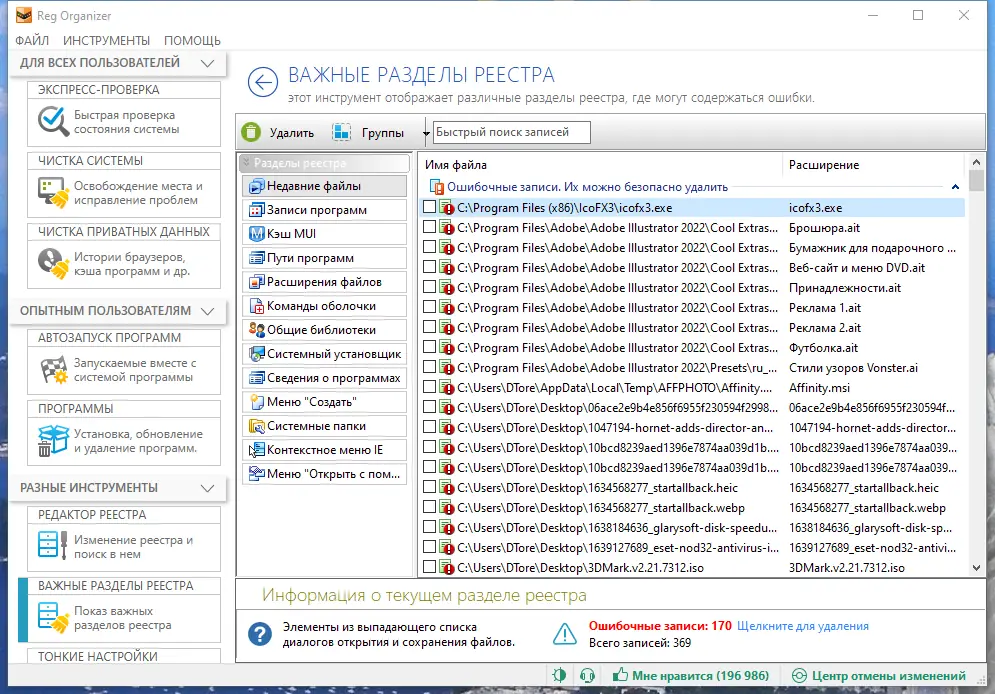
Task: Check the box for Футболка.ait row
Action: point(430,347)
